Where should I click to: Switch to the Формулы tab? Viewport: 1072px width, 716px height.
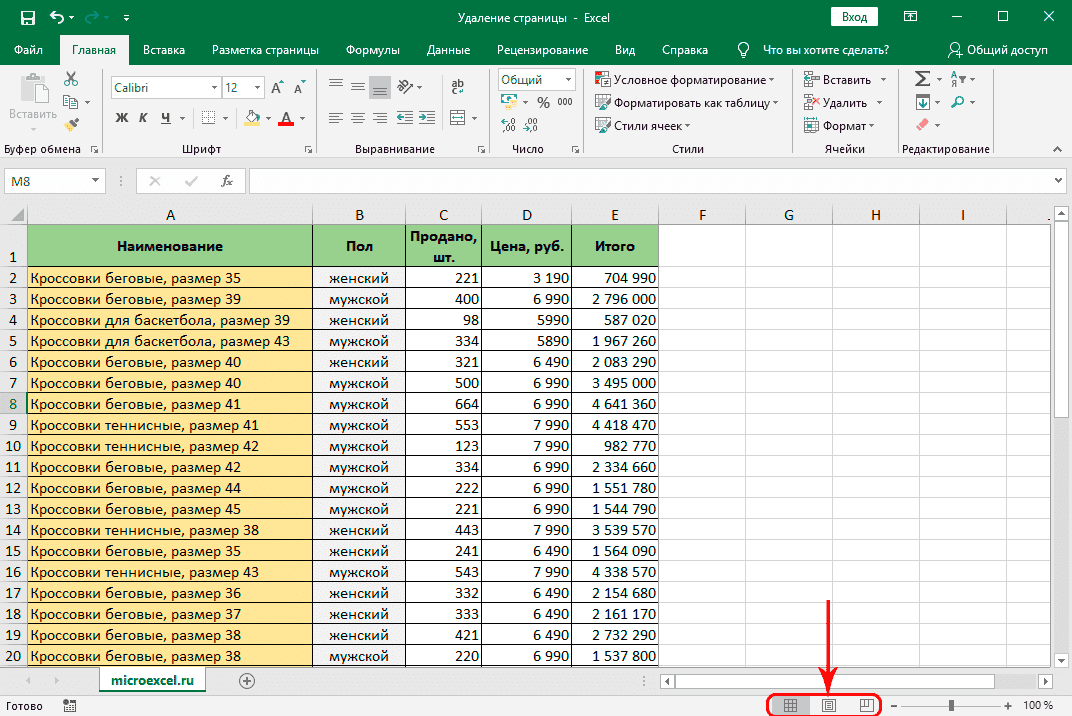click(372, 50)
